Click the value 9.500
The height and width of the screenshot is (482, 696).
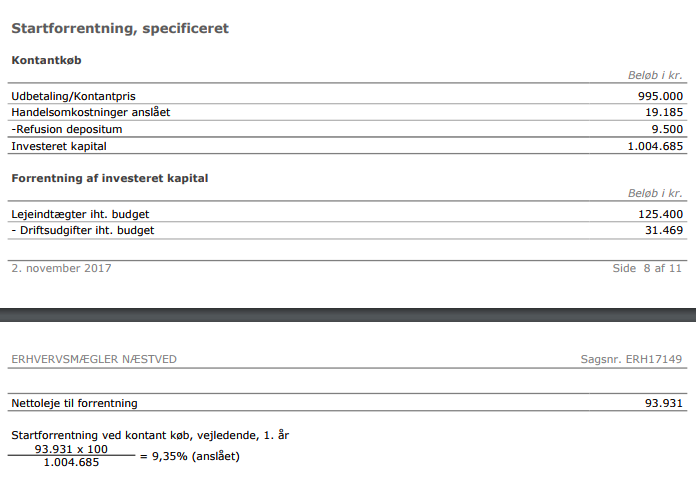tap(667, 129)
